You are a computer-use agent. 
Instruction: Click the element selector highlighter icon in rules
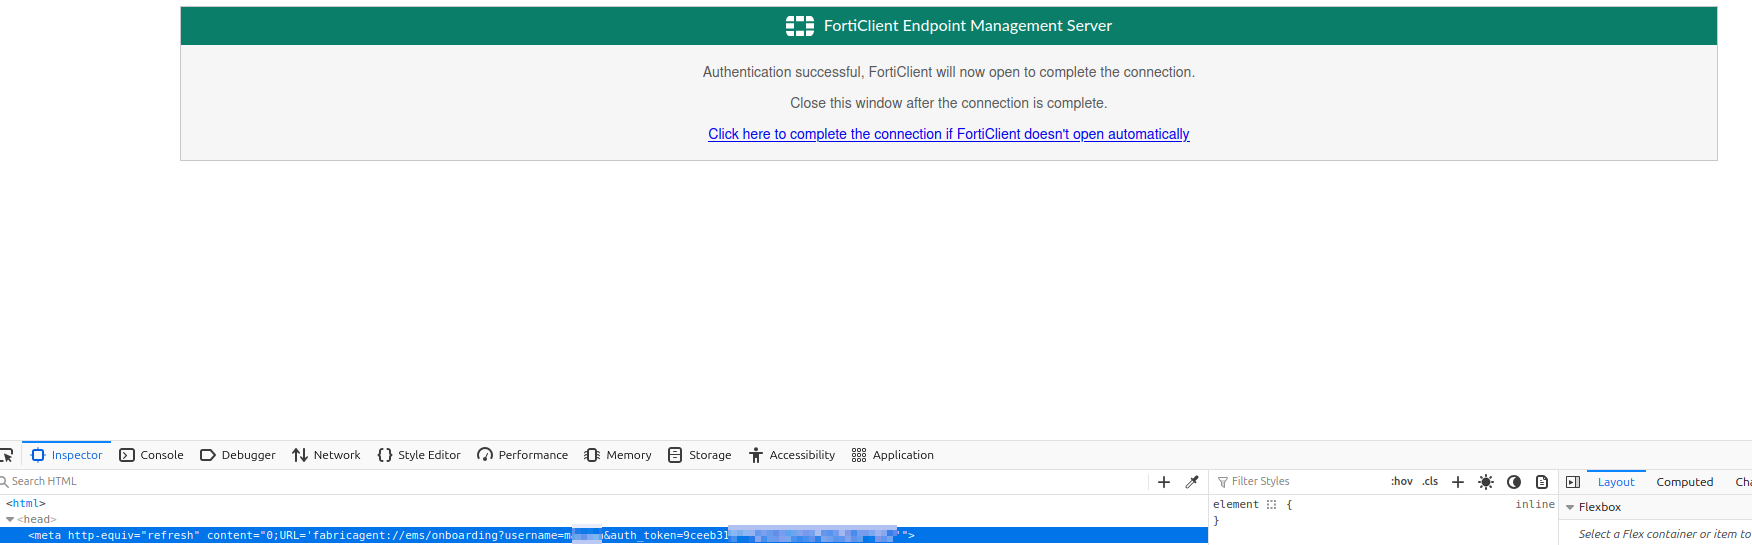(1272, 505)
